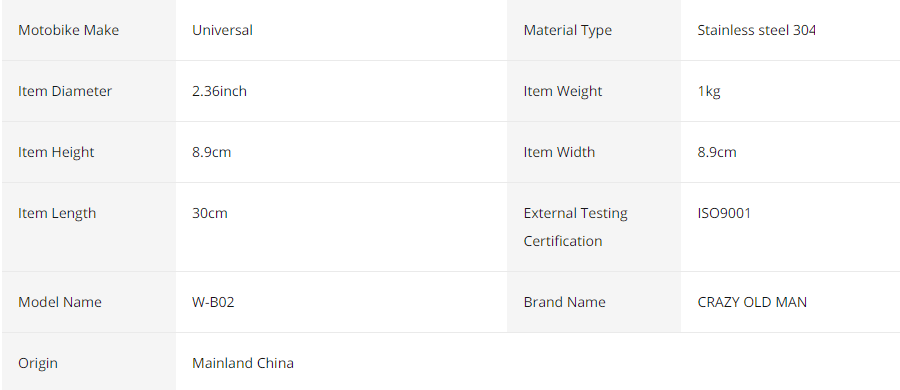Select the 1kg weight value
This screenshot has height=390, width=900.
pyautogui.click(x=708, y=91)
